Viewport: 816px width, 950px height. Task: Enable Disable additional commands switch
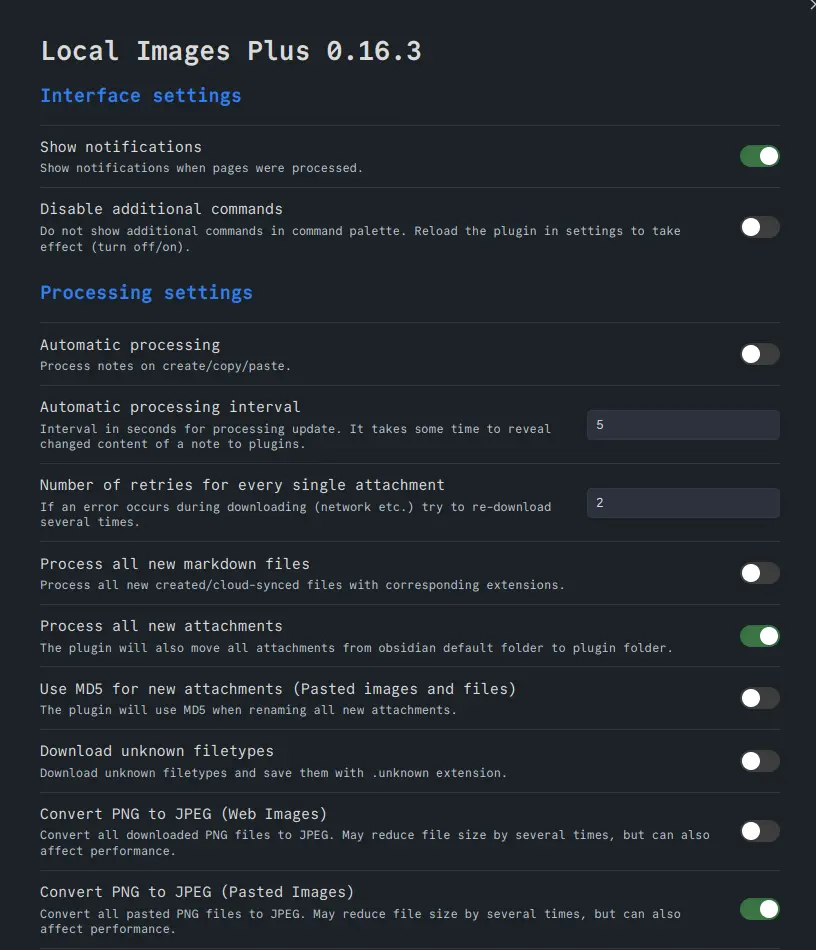(x=759, y=227)
